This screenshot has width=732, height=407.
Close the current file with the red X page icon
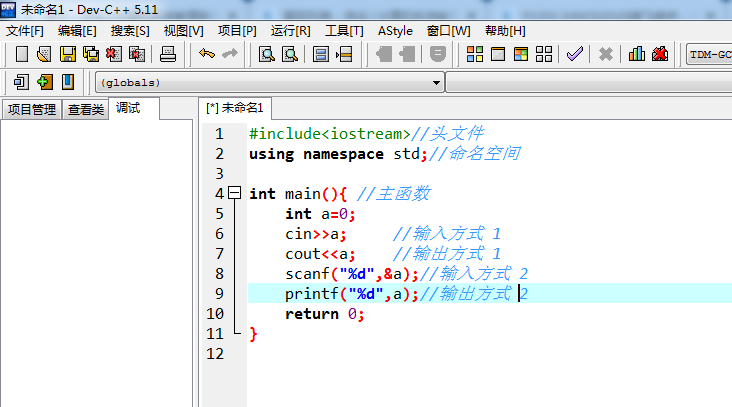coord(114,54)
